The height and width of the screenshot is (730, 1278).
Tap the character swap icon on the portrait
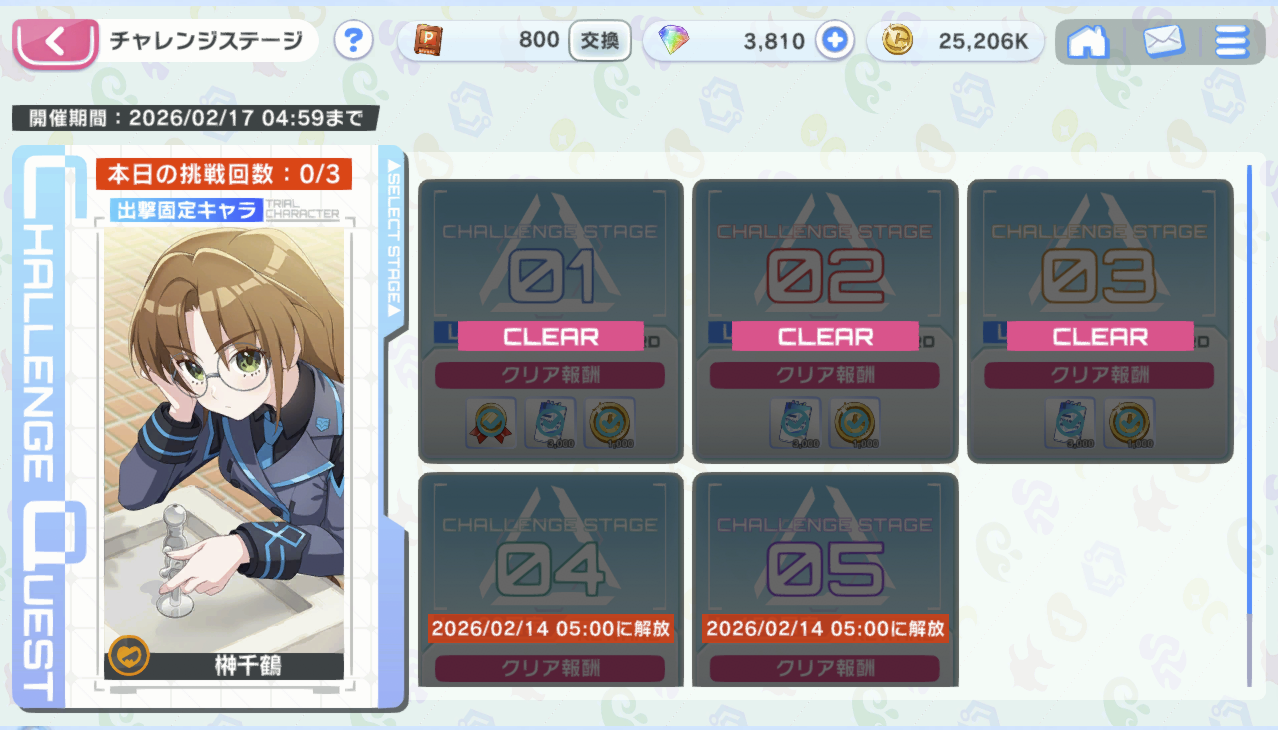tap(129, 655)
